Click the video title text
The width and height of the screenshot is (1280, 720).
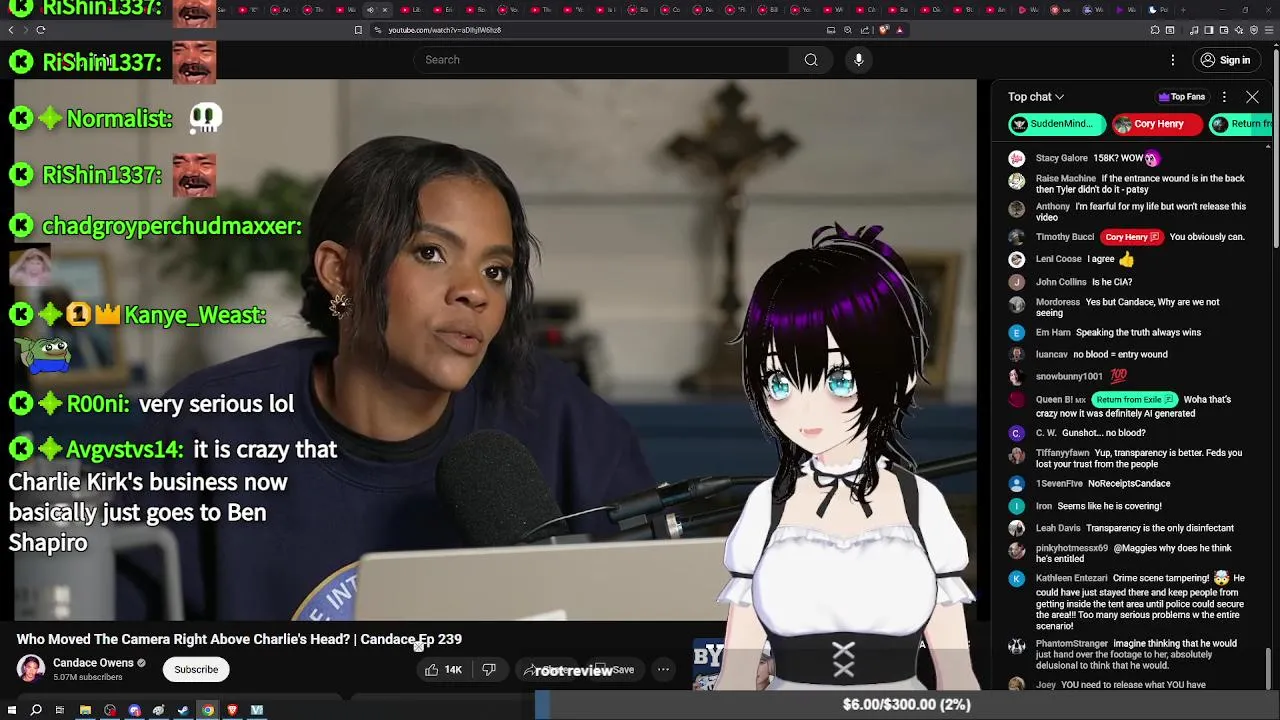click(239, 639)
